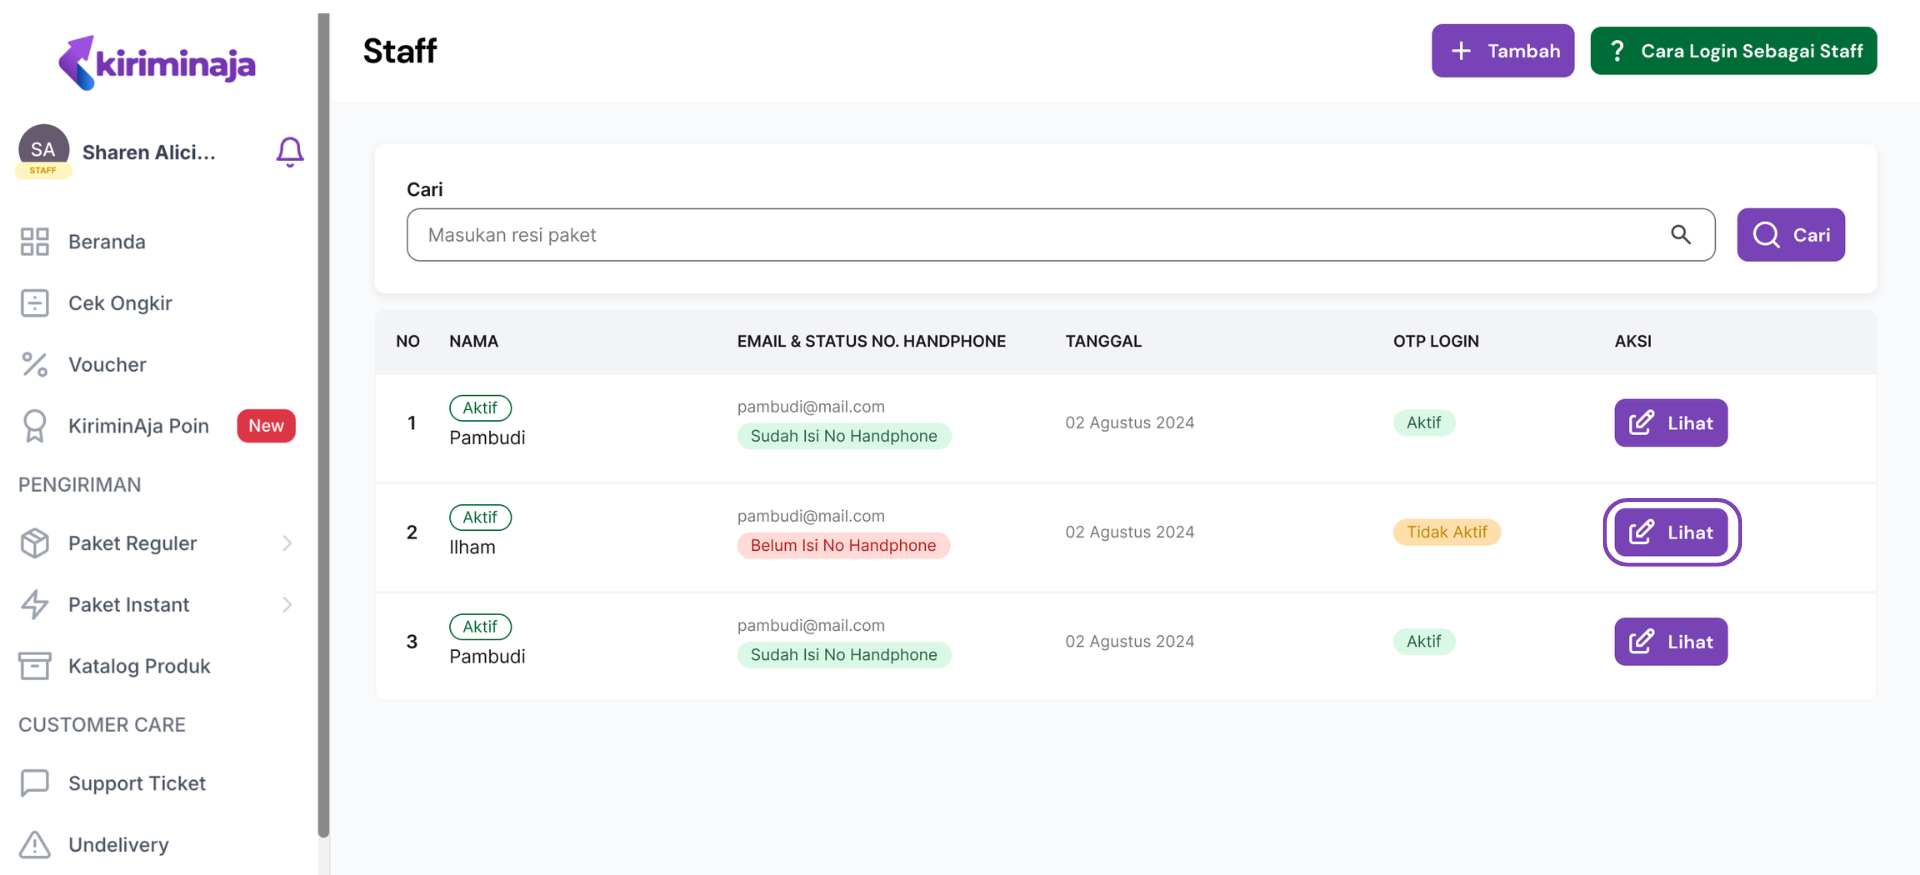1920x875 pixels.
Task: Click the AKSI column header
Action: coord(1633,341)
